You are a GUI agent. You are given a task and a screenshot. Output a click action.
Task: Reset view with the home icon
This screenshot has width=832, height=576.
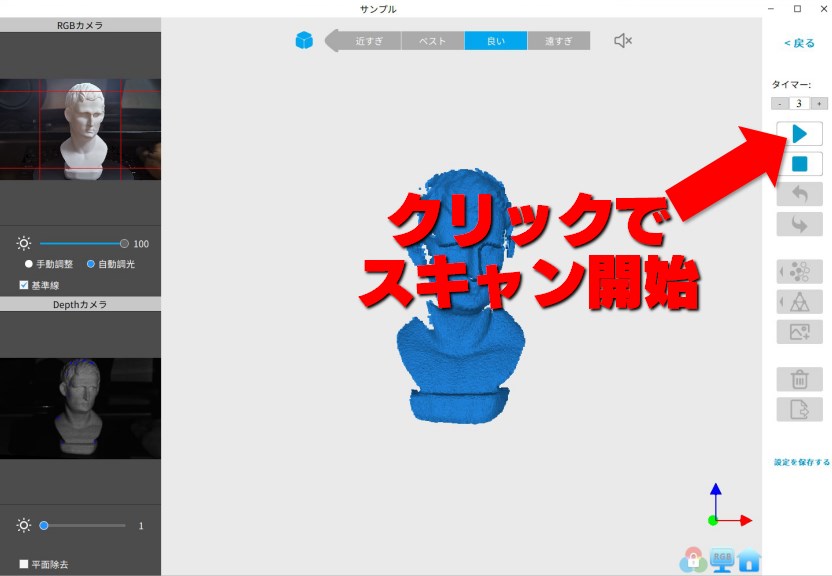(749, 561)
